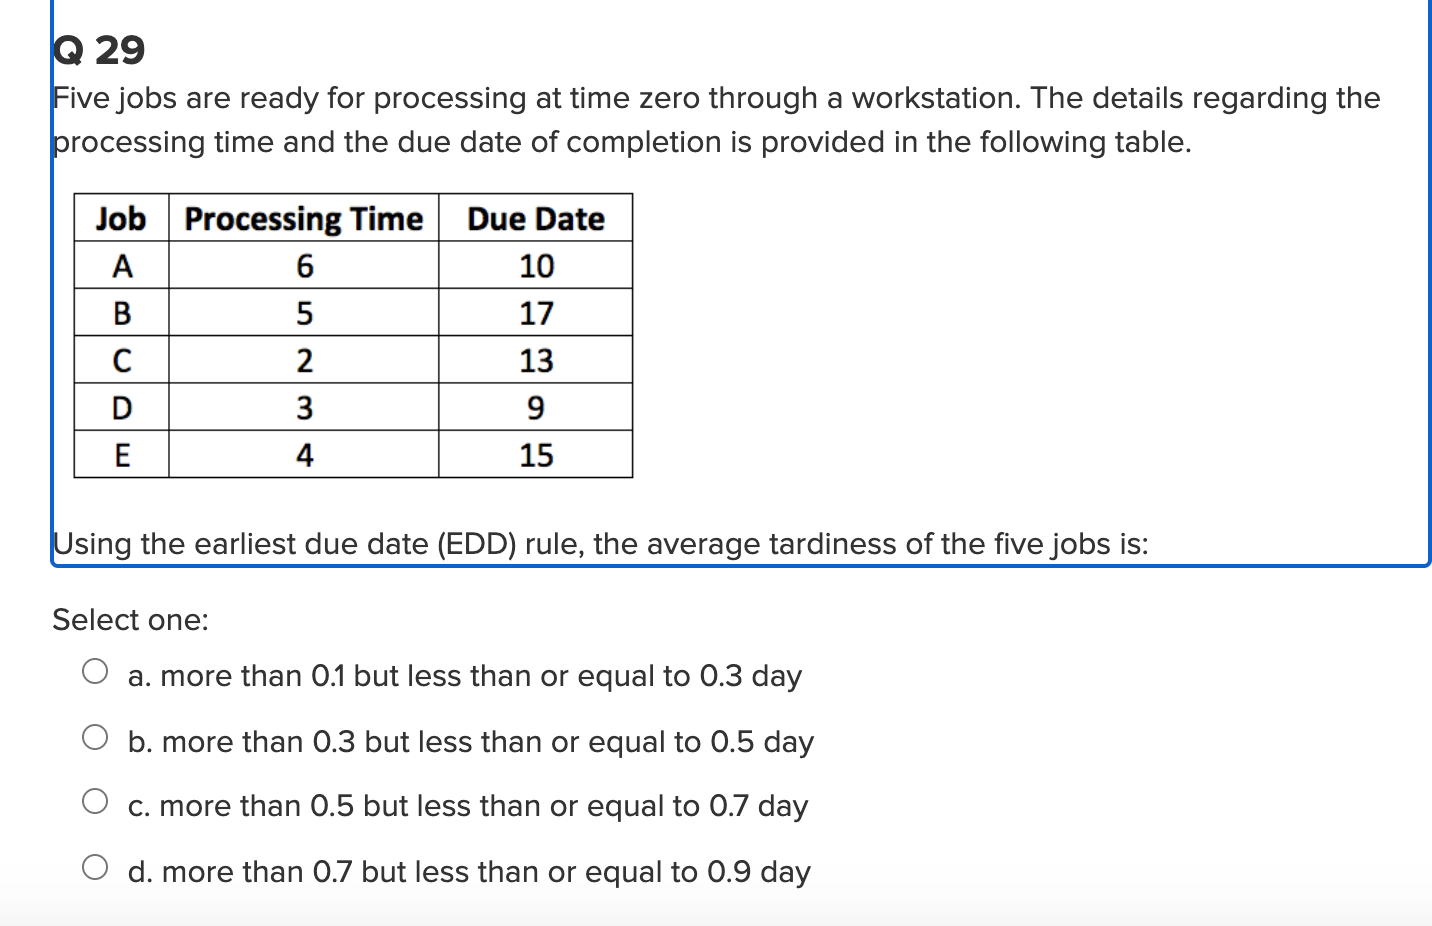This screenshot has height=926, width=1432.
Task: Click the EDD rule sentence text
Action: (x=600, y=544)
